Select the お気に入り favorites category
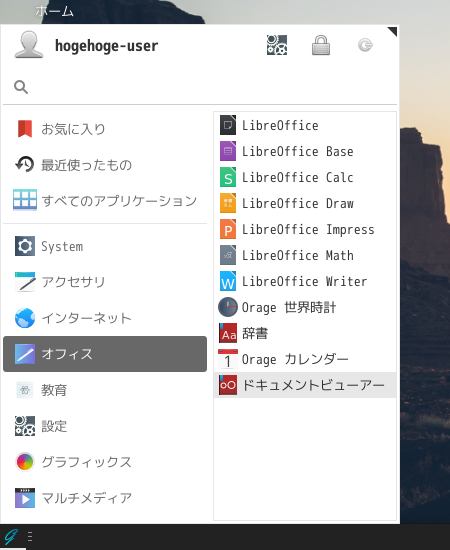Image resolution: width=450 pixels, height=550 pixels. pyautogui.click(x=105, y=129)
